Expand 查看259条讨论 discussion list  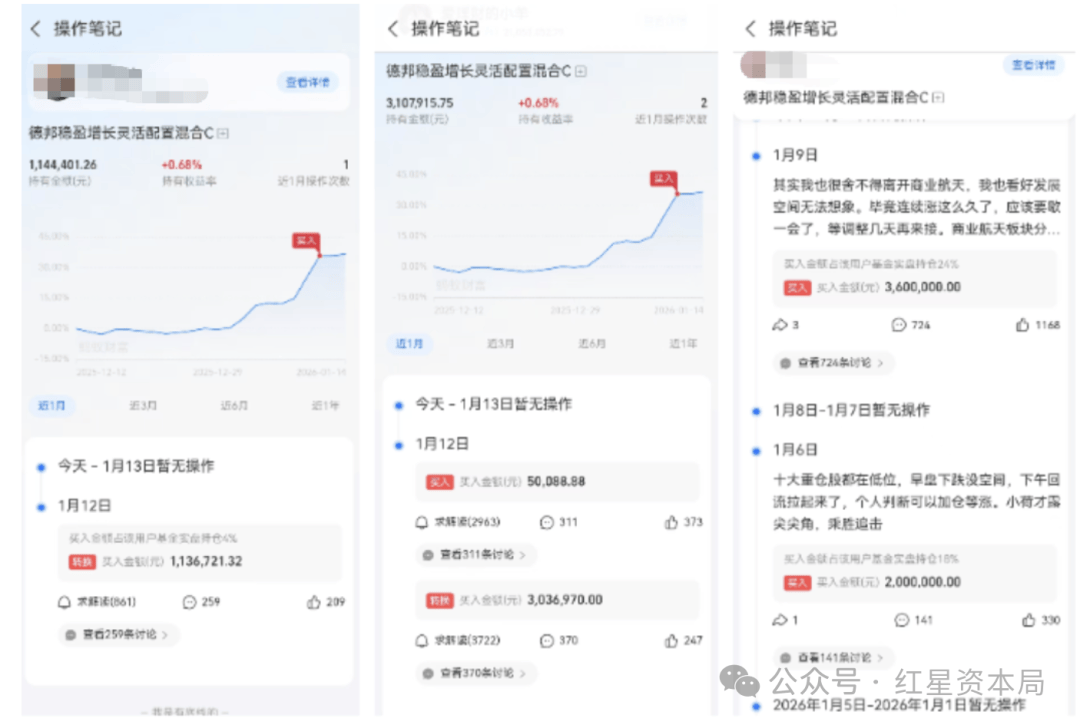(118, 634)
